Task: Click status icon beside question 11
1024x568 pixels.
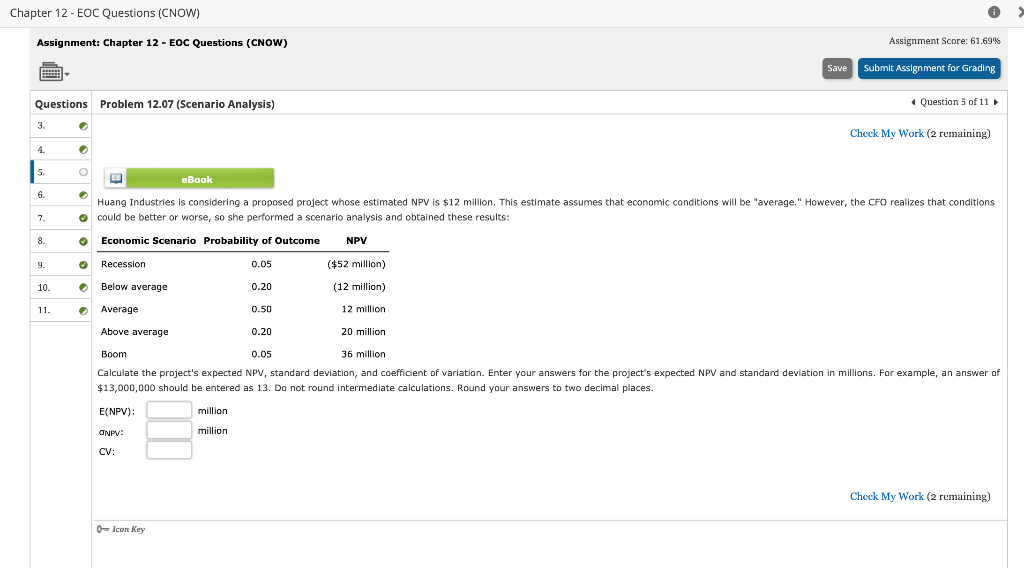Action: (x=83, y=310)
